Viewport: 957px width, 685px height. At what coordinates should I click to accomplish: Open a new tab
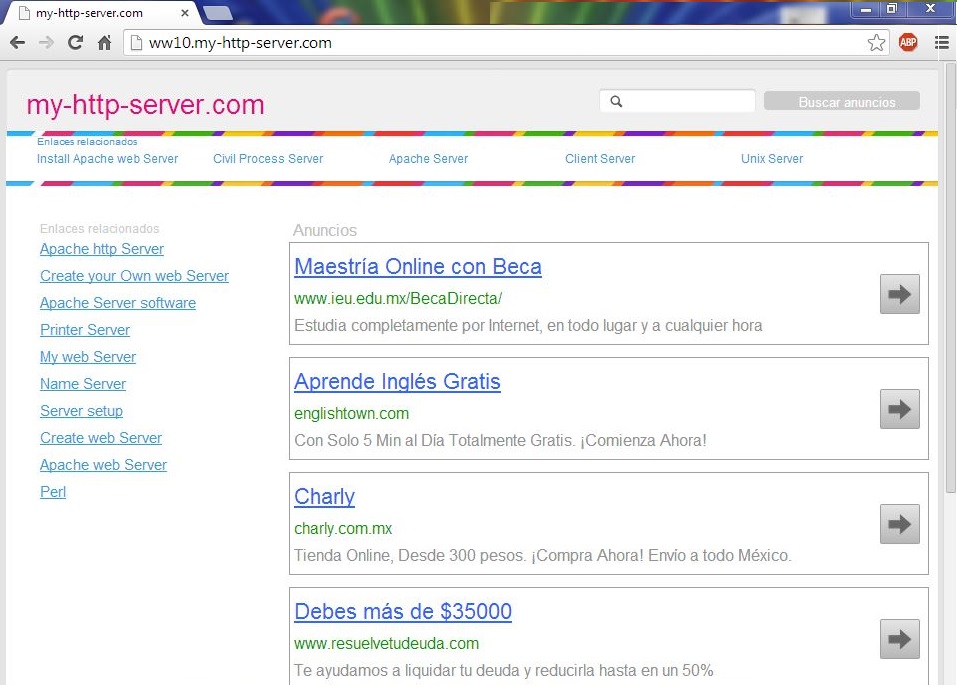pyautogui.click(x=217, y=13)
